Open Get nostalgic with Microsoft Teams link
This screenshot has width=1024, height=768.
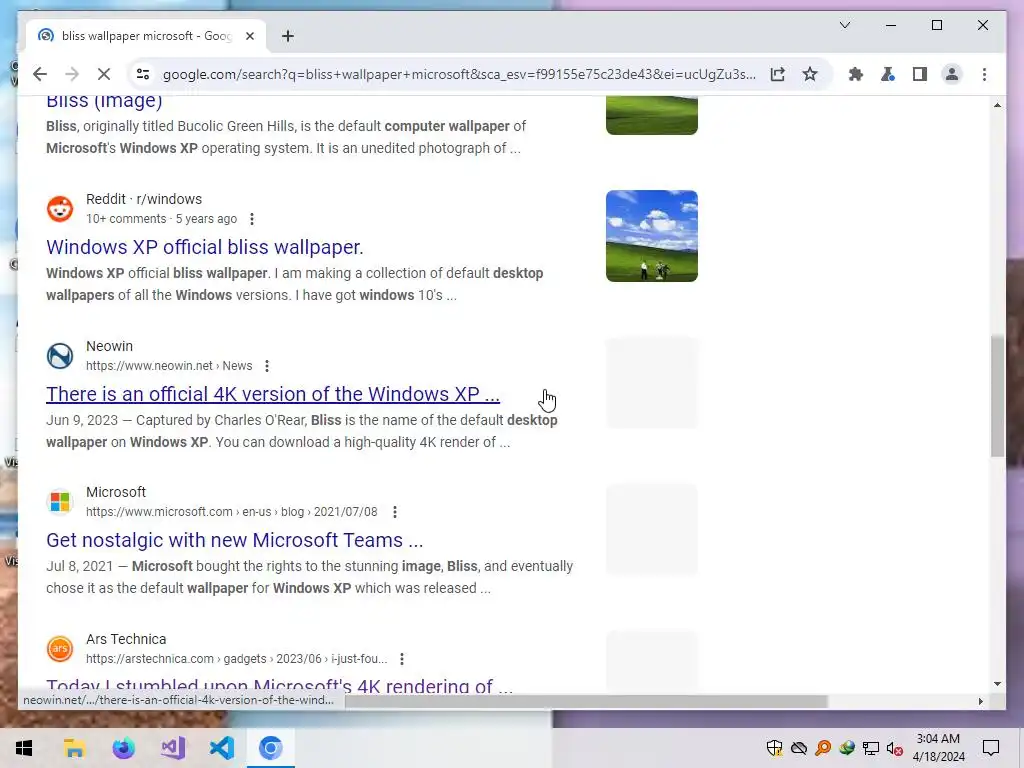[x=234, y=540]
